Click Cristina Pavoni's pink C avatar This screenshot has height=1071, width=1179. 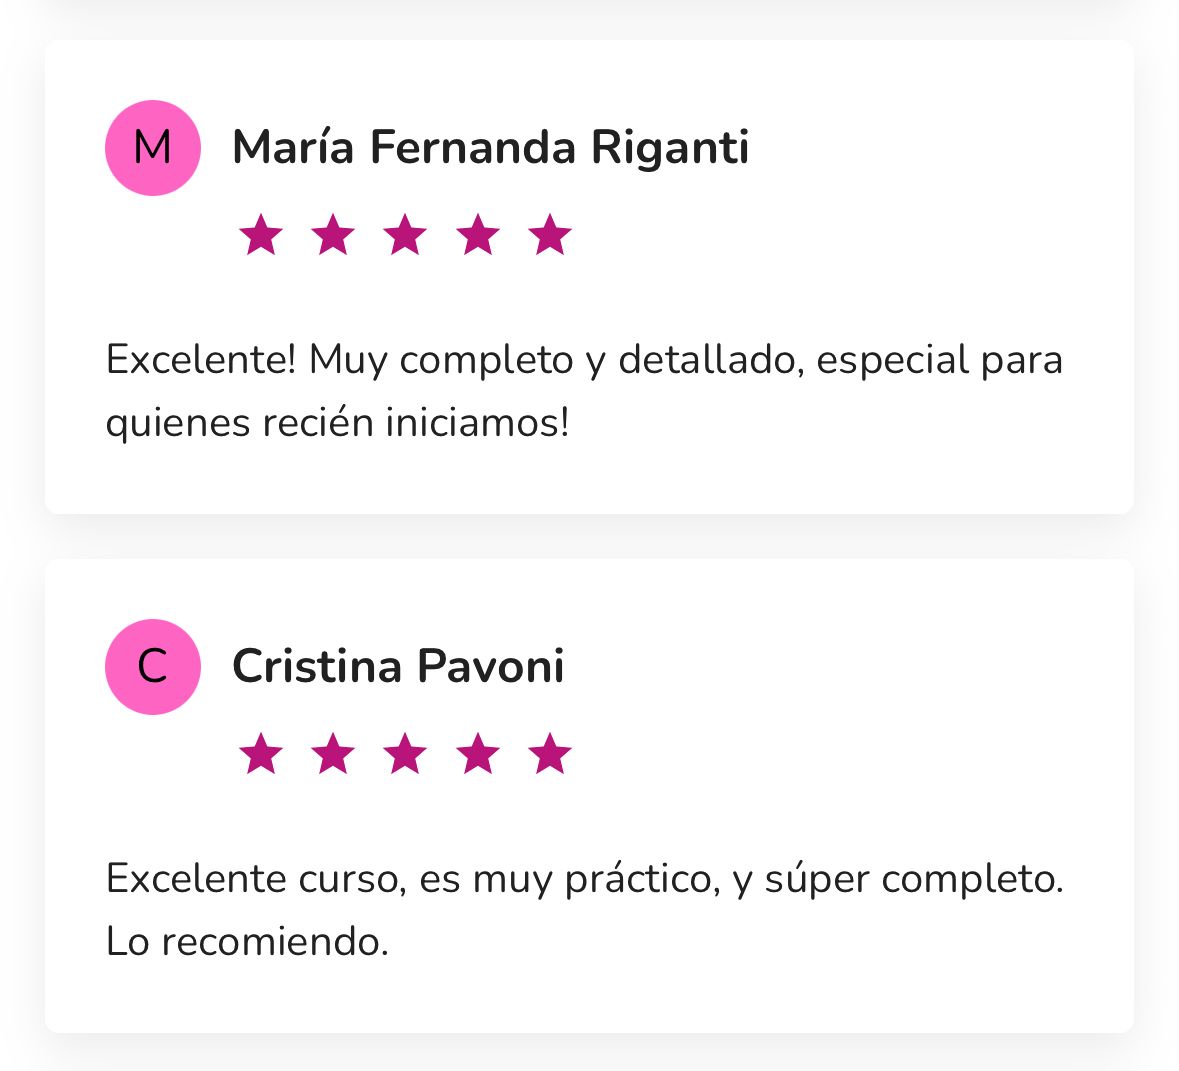pyautogui.click(x=153, y=667)
